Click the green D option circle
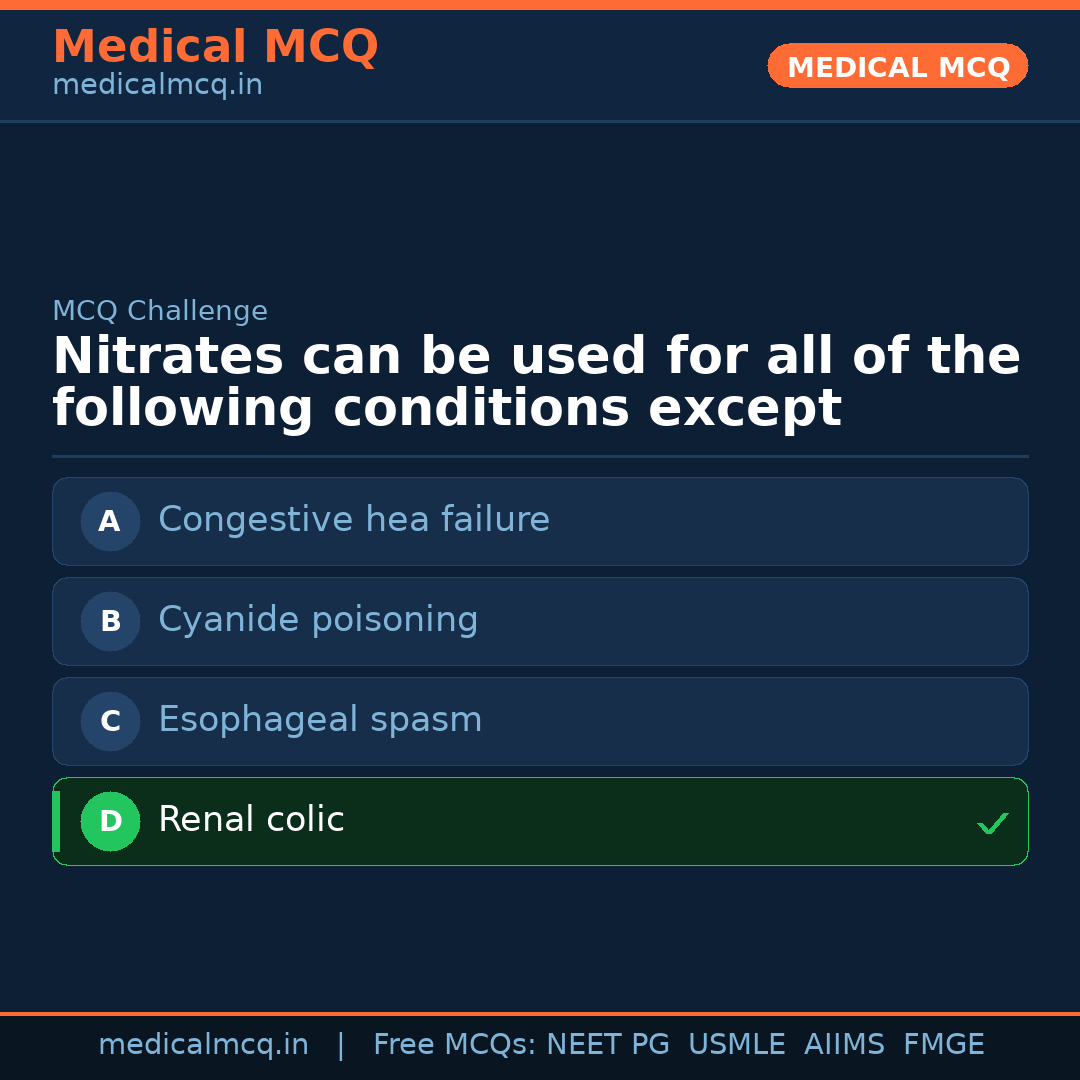This screenshot has width=1080, height=1080. tap(110, 821)
